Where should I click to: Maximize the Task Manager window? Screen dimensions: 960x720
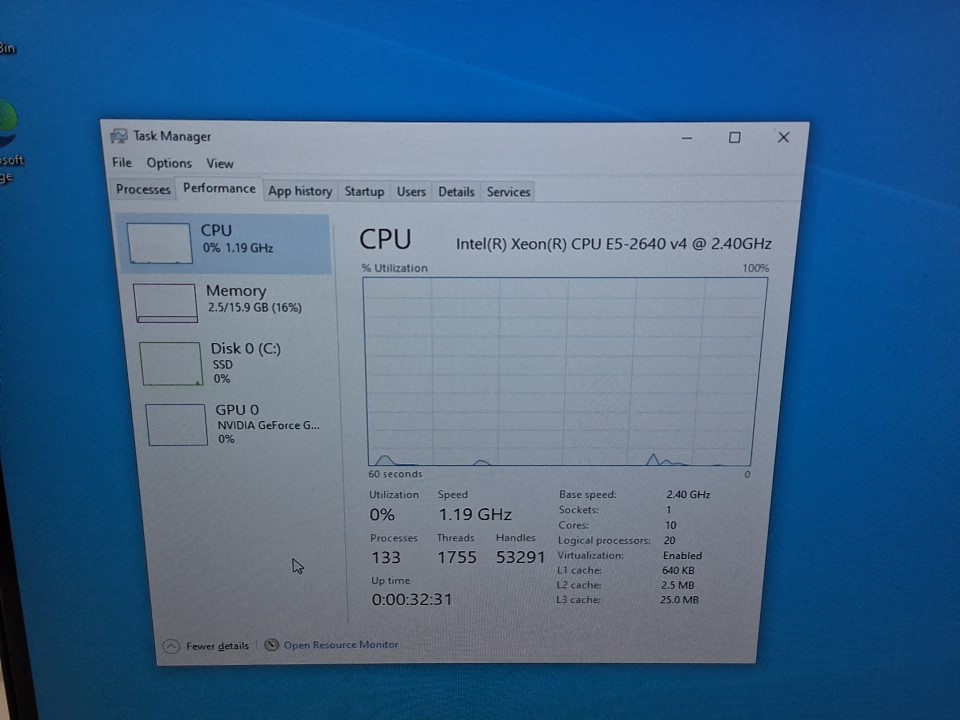click(734, 138)
